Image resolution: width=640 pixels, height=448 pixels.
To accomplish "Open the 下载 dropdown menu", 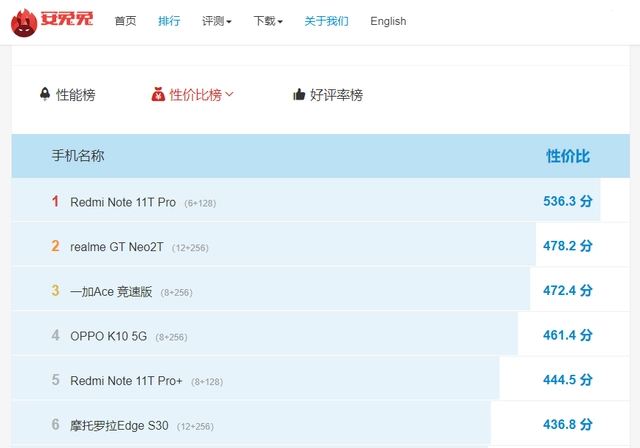I will (x=267, y=21).
